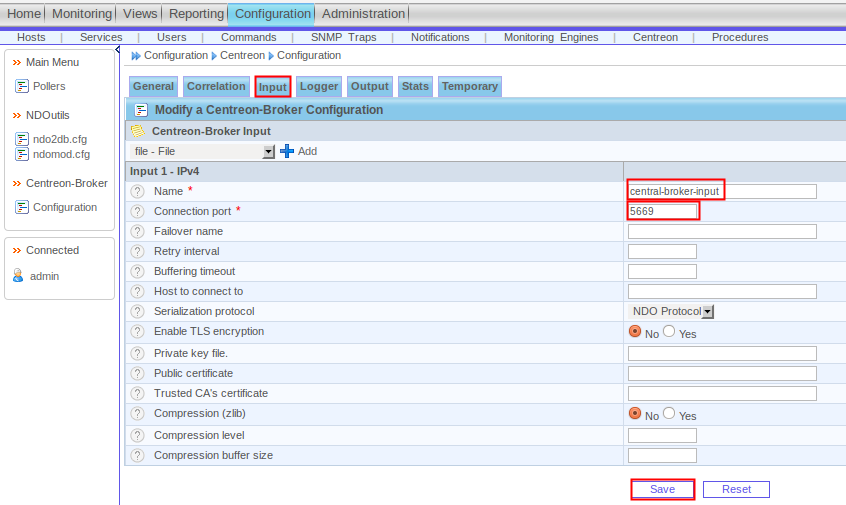Image resolution: width=846 pixels, height=505 pixels.
Task: Click the Compression level input field
Action: (662, 435)
